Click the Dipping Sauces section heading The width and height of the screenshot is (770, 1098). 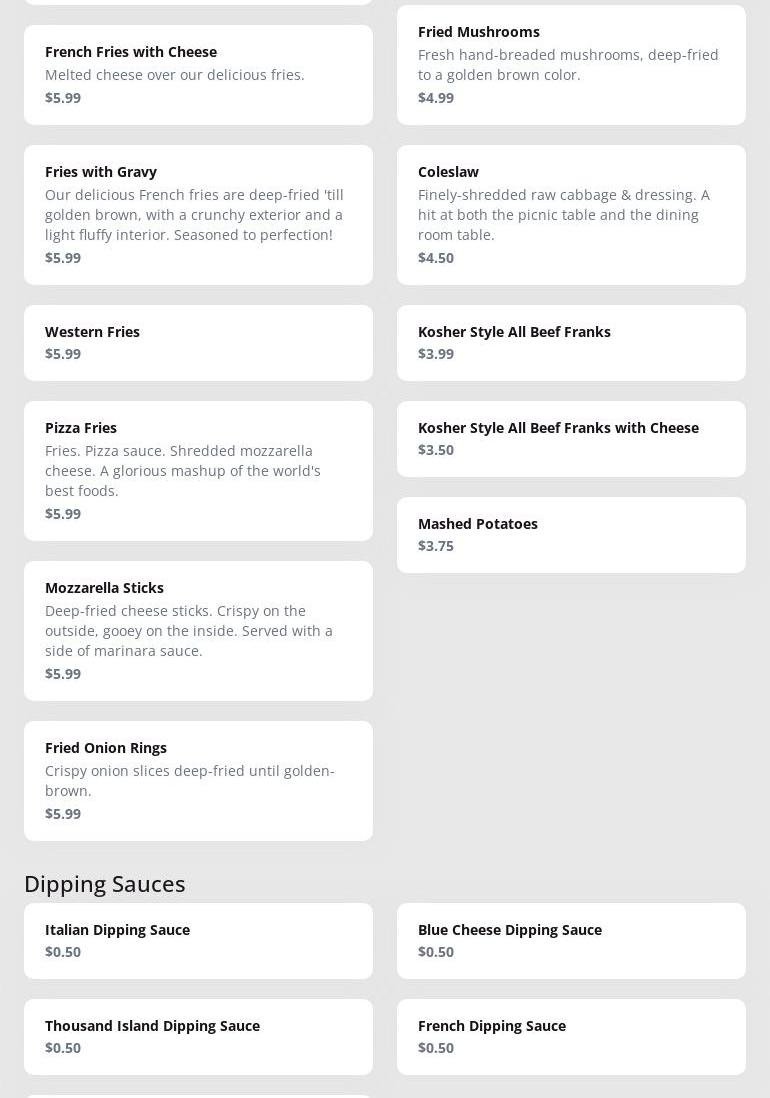point(105,884)
